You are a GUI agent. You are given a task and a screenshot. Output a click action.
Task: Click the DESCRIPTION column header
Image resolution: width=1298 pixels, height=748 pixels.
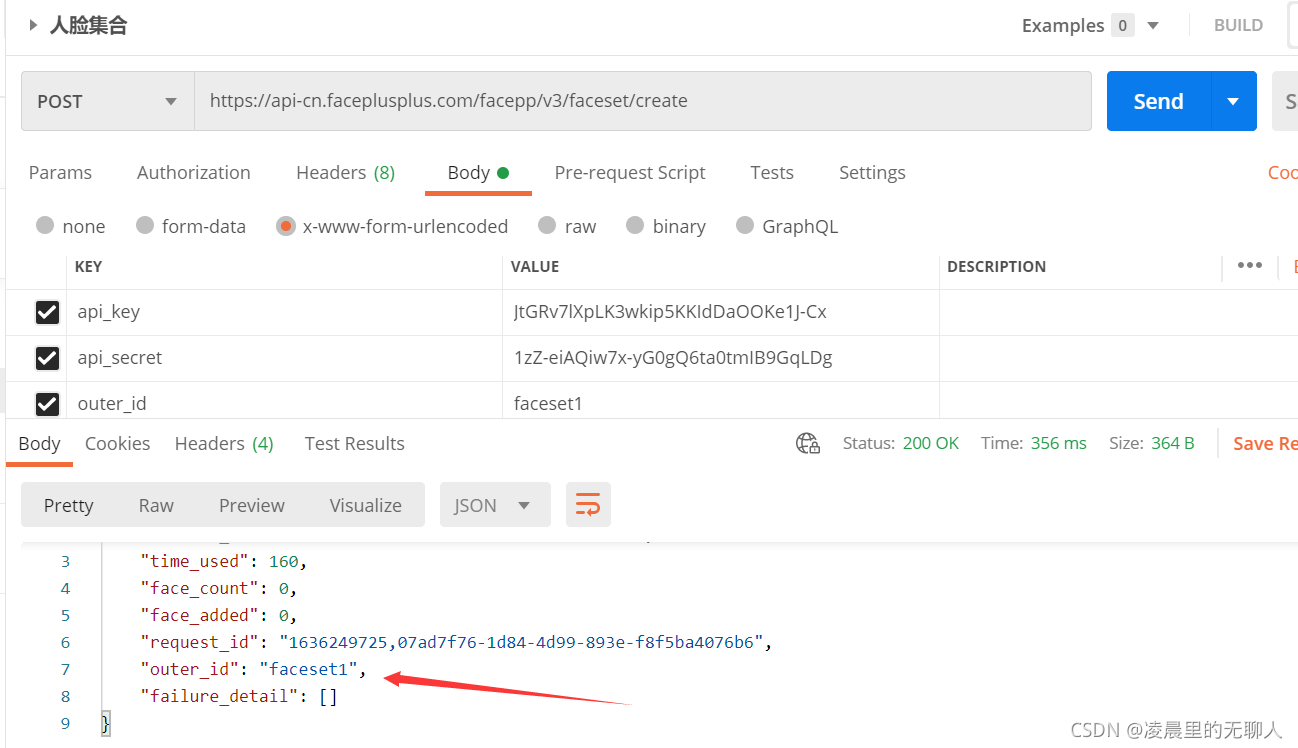(996, 267)
